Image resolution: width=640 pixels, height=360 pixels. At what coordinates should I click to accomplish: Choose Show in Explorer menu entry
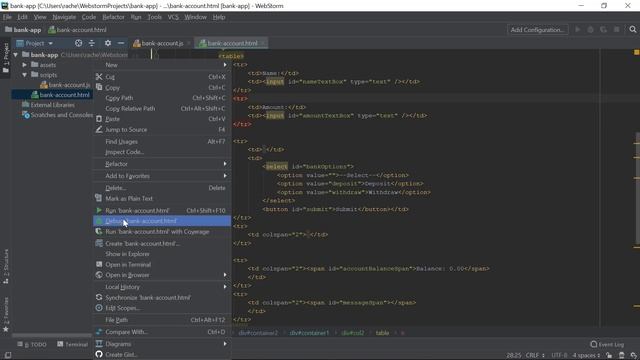coord(162,254)
